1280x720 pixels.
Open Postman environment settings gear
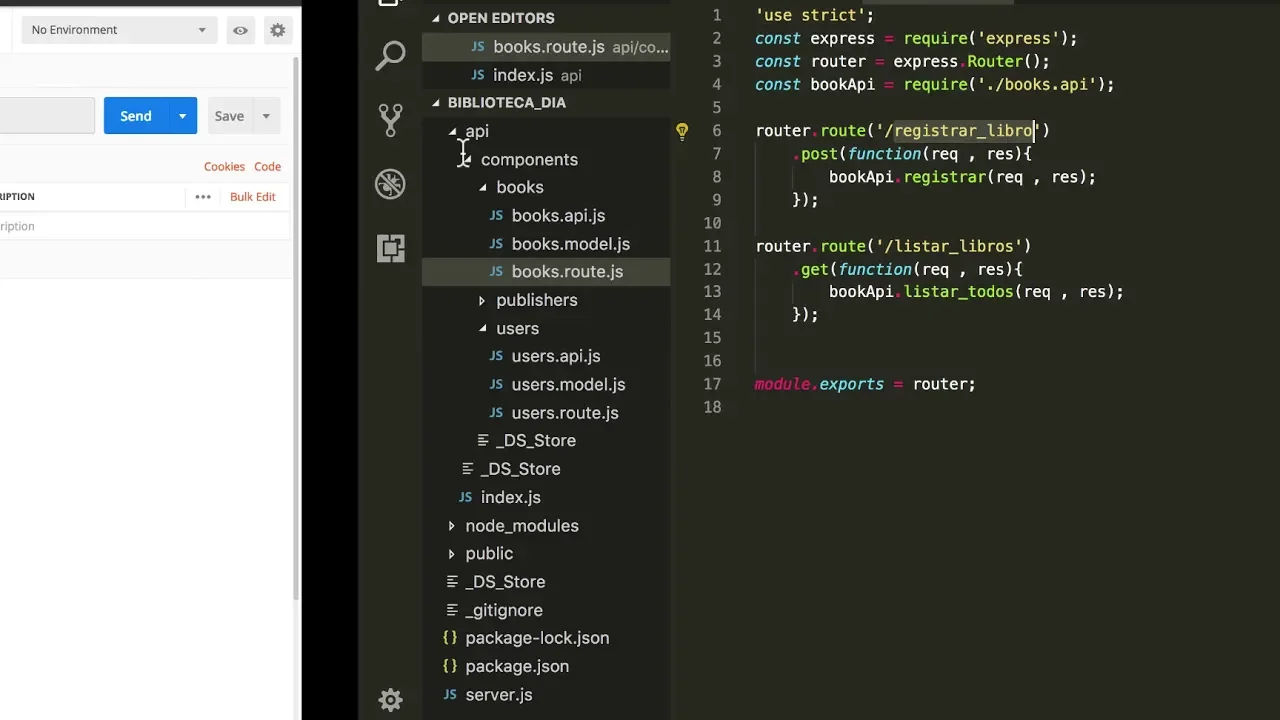(x=278, y=30)
